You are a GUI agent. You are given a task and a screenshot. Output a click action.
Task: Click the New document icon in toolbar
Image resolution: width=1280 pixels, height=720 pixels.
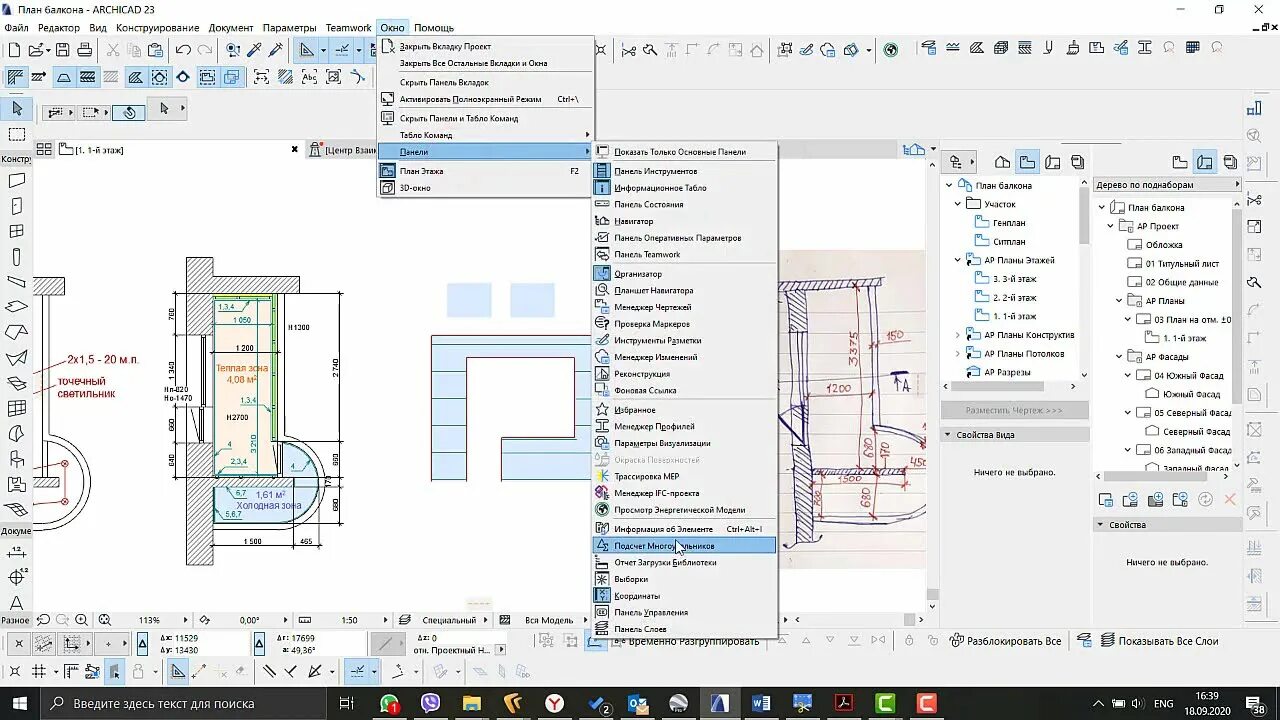(14, 50)
